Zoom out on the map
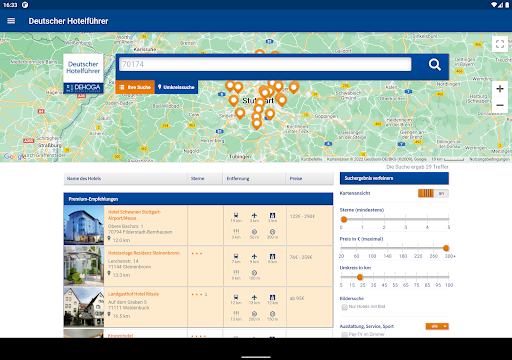This screenshot has width=512, height=360. tap(500, 105)
